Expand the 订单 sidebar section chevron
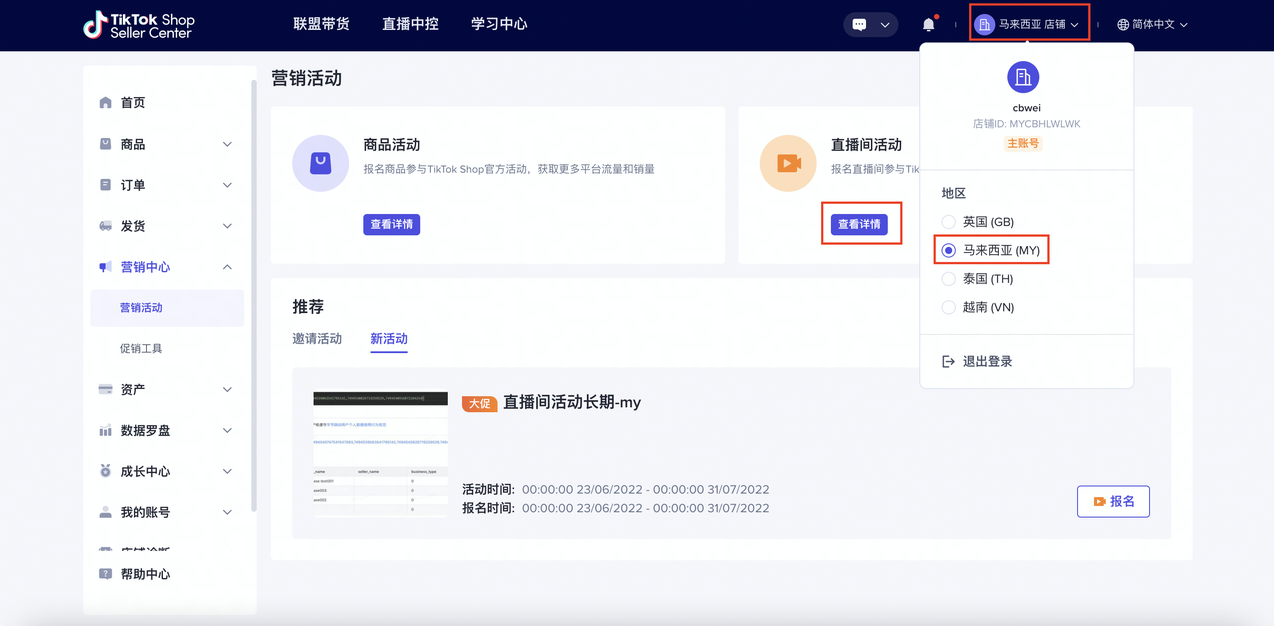The image size is (1274, 626). coord(227,185)
